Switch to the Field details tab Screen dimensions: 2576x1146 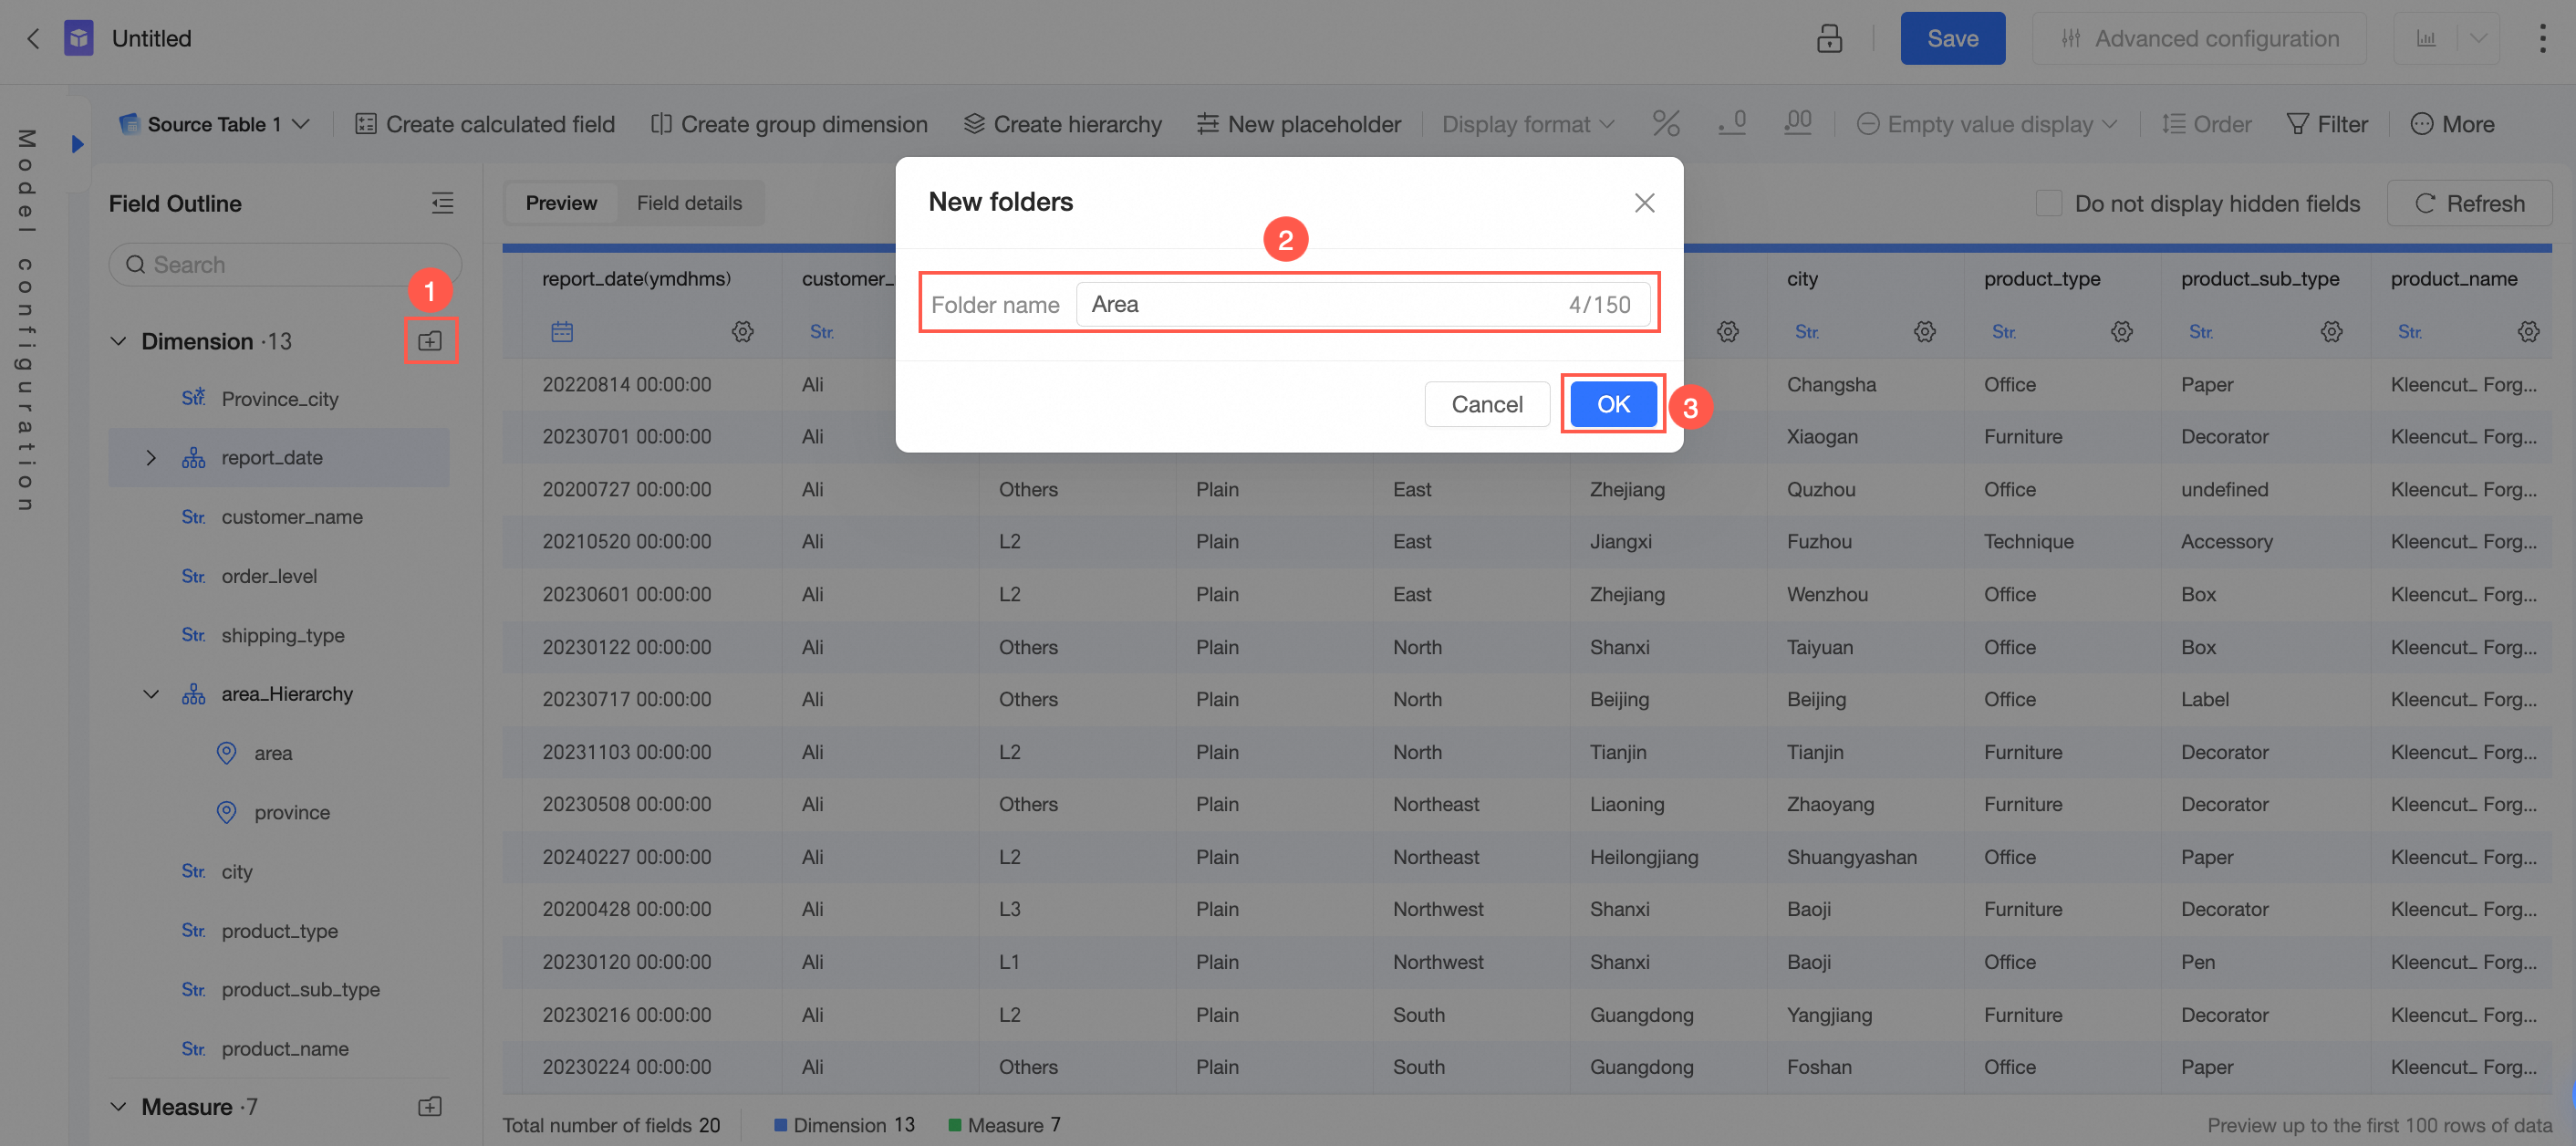pyautogui.click(x=689, y=203)
